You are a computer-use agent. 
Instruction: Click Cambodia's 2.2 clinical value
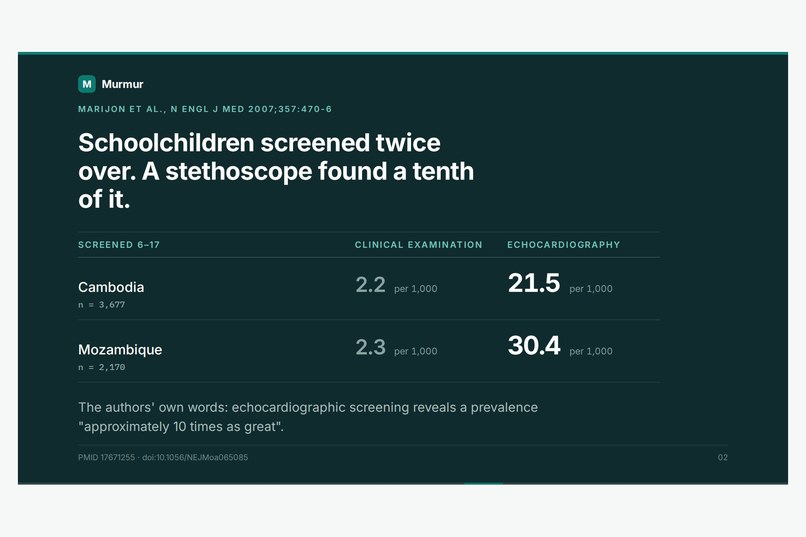click(x=371, y=285)
